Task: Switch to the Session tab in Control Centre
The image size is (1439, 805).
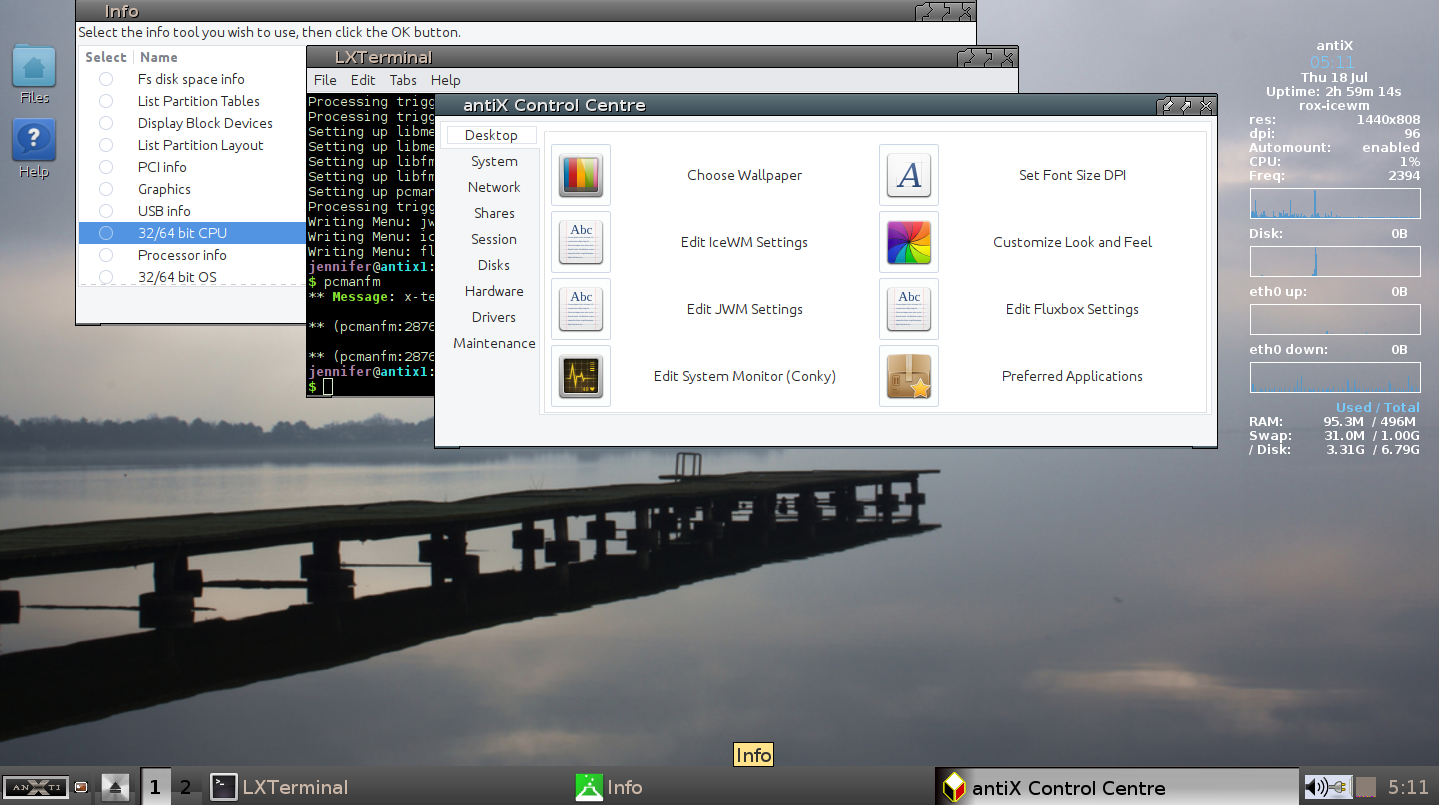Action: coord(494,239)
